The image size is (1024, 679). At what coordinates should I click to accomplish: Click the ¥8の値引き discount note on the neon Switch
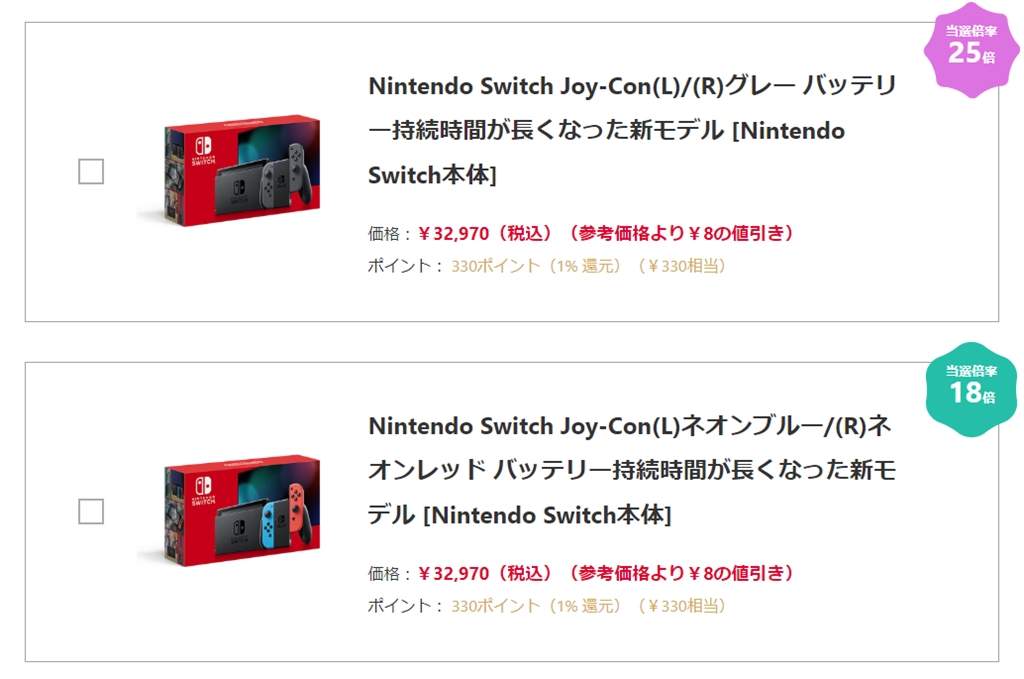736,574
